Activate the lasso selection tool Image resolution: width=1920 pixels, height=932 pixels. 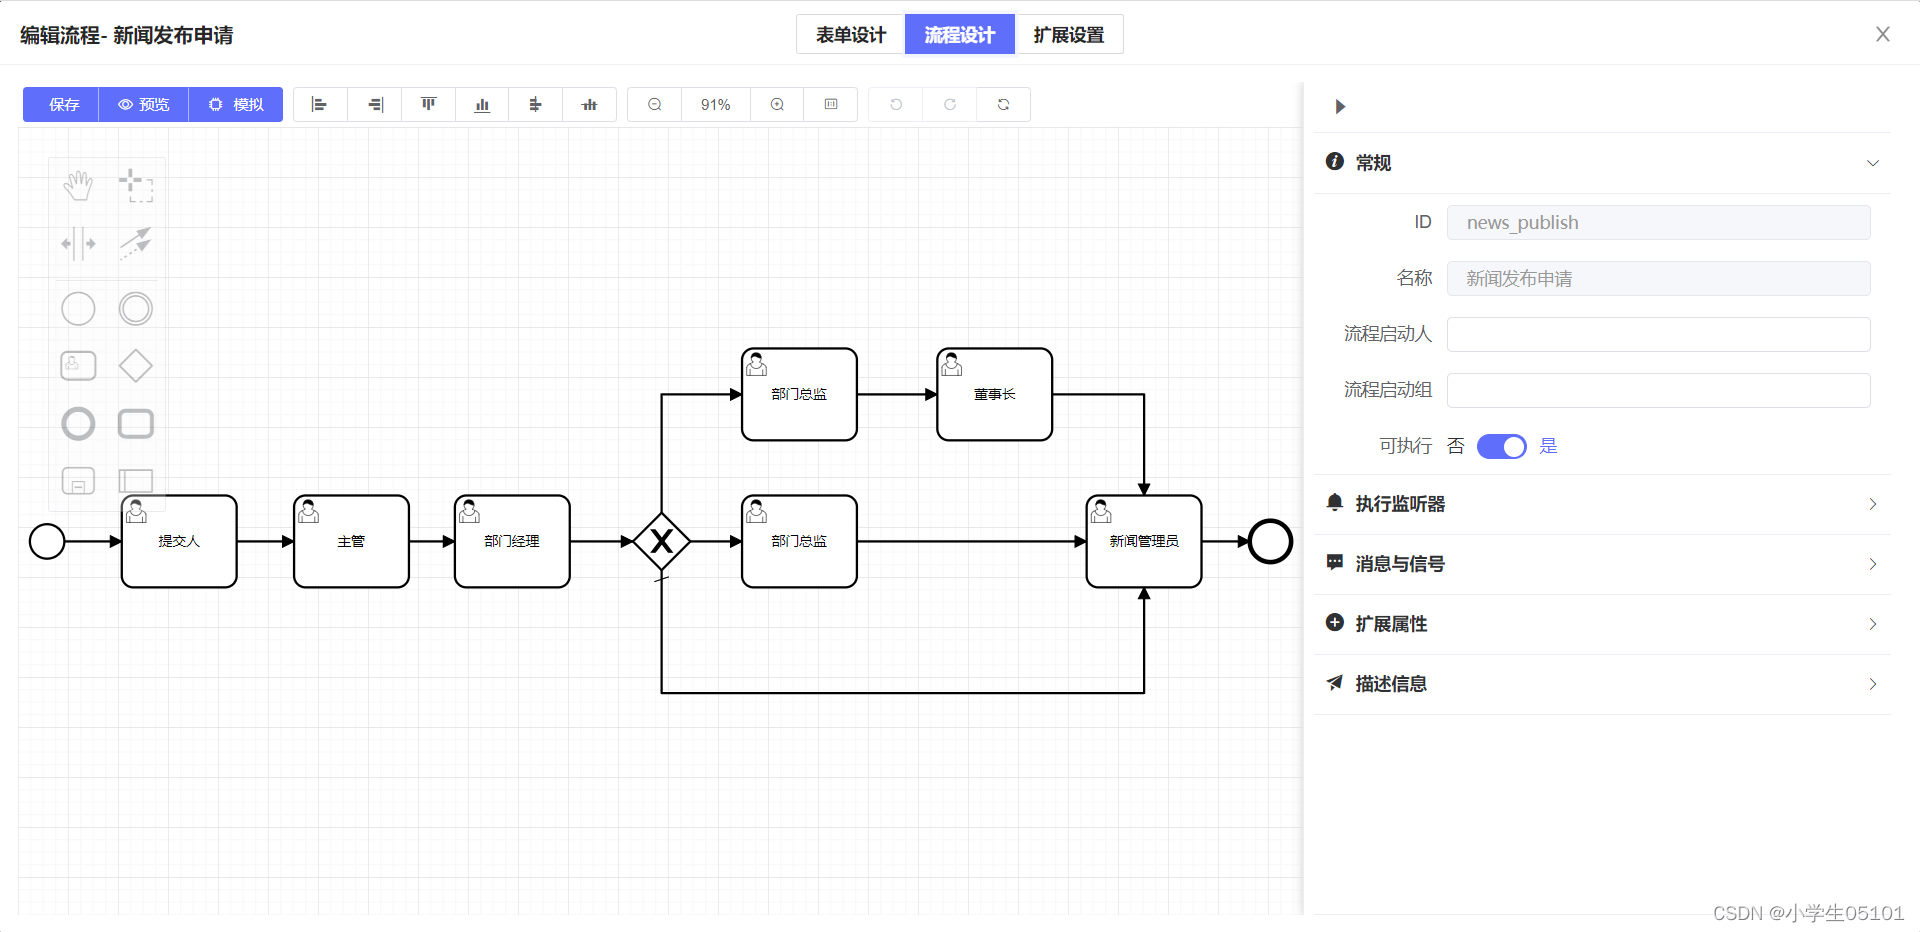click(x=137, y=184)
